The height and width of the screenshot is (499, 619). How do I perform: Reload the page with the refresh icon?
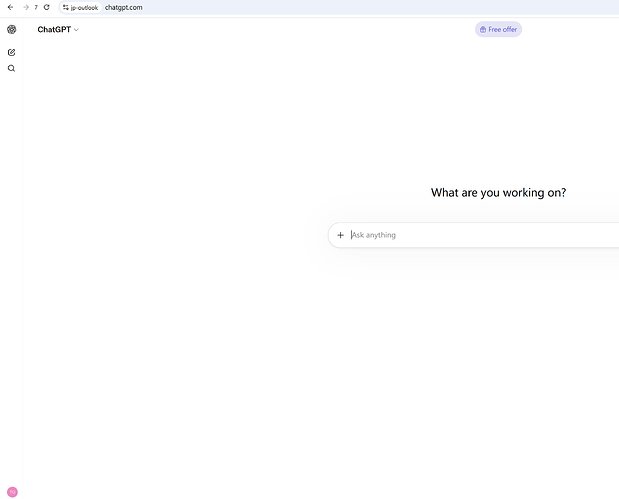tap(47, 7)
